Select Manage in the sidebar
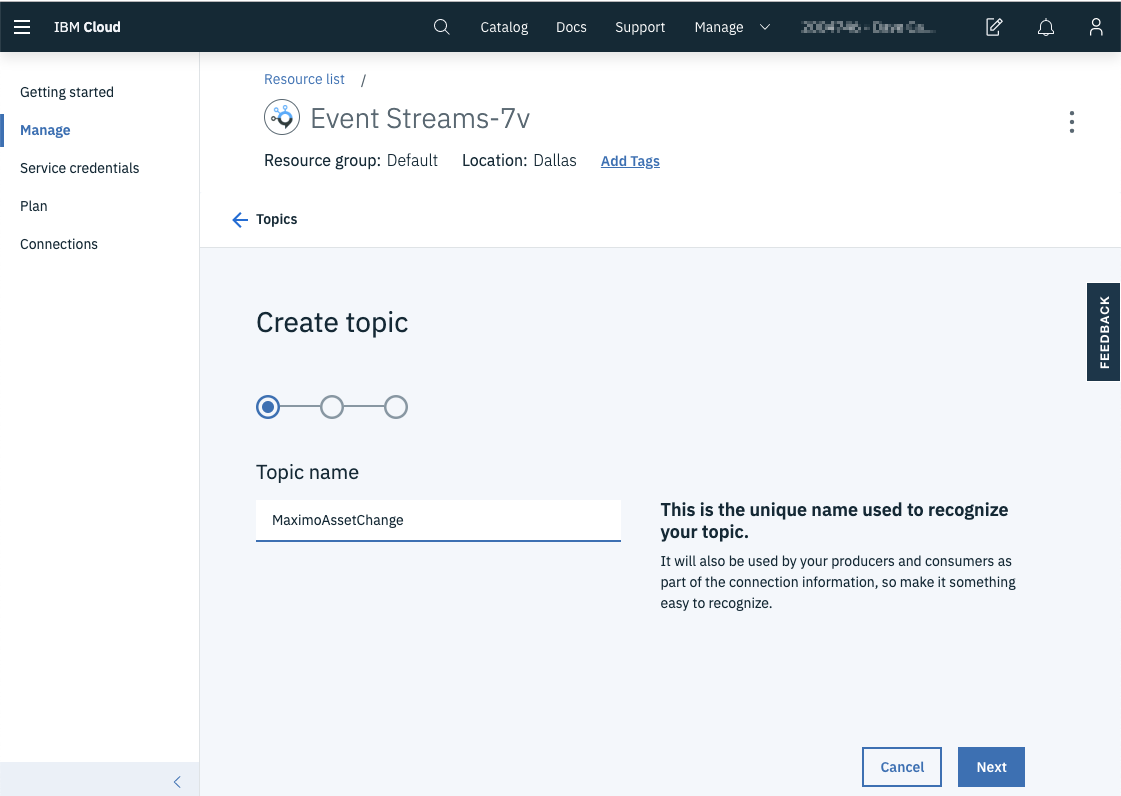 45,130
